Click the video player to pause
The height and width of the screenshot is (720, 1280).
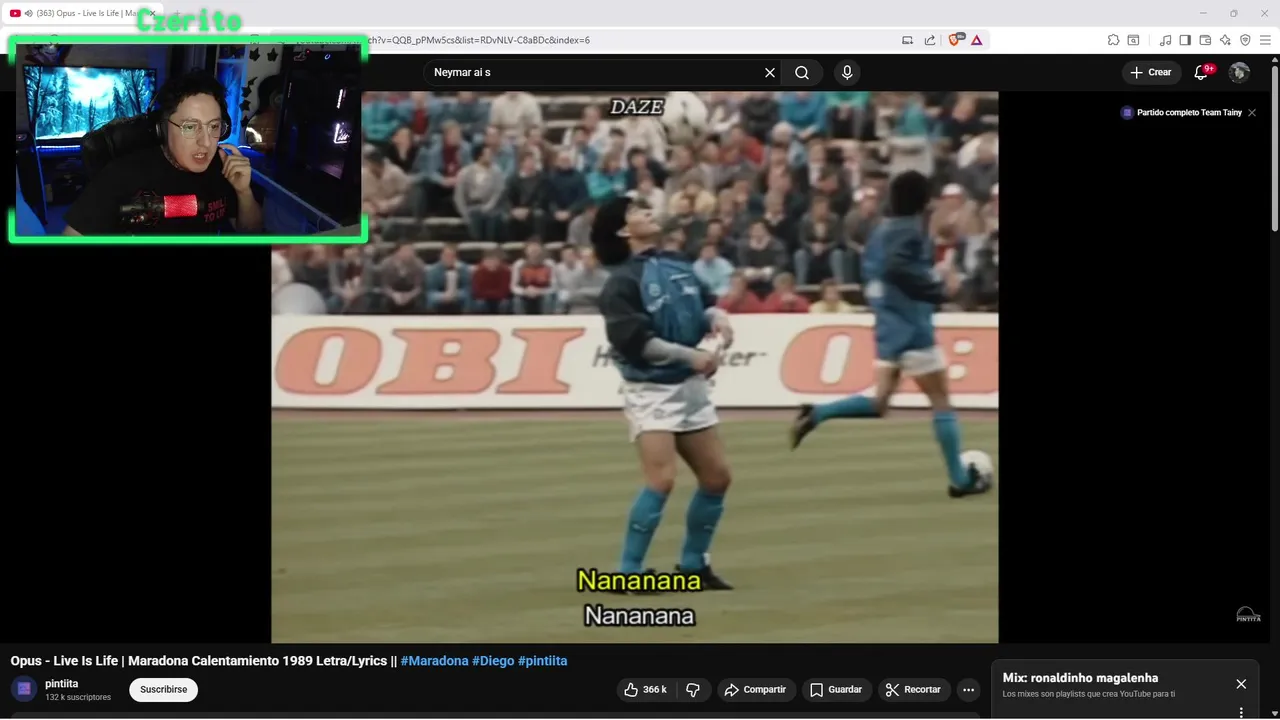pyautogui.click(x=635, y=367)
